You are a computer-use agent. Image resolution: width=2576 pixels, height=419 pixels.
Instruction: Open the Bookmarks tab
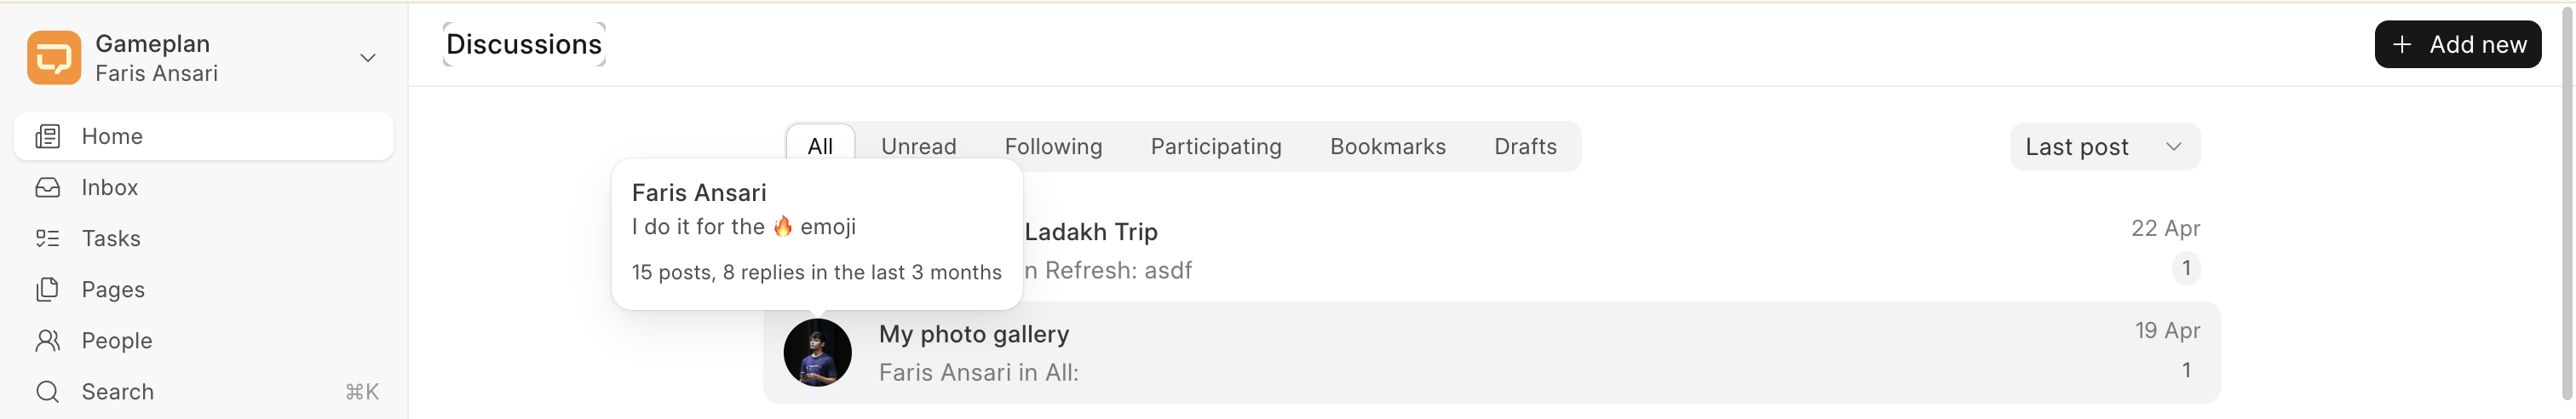tap(1387, 147)
